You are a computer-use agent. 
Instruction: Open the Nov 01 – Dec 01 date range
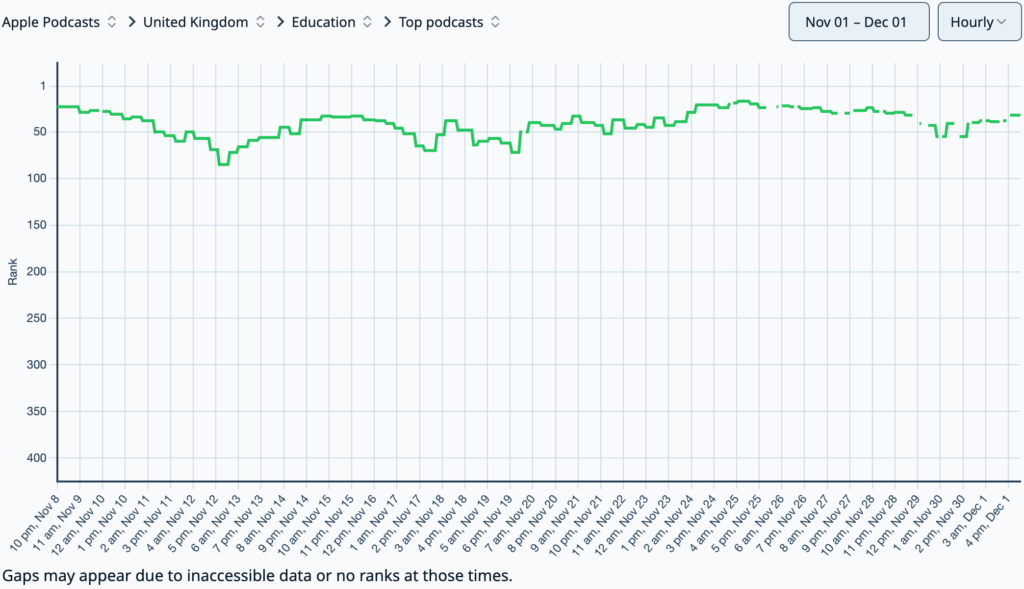coord(859,22)
